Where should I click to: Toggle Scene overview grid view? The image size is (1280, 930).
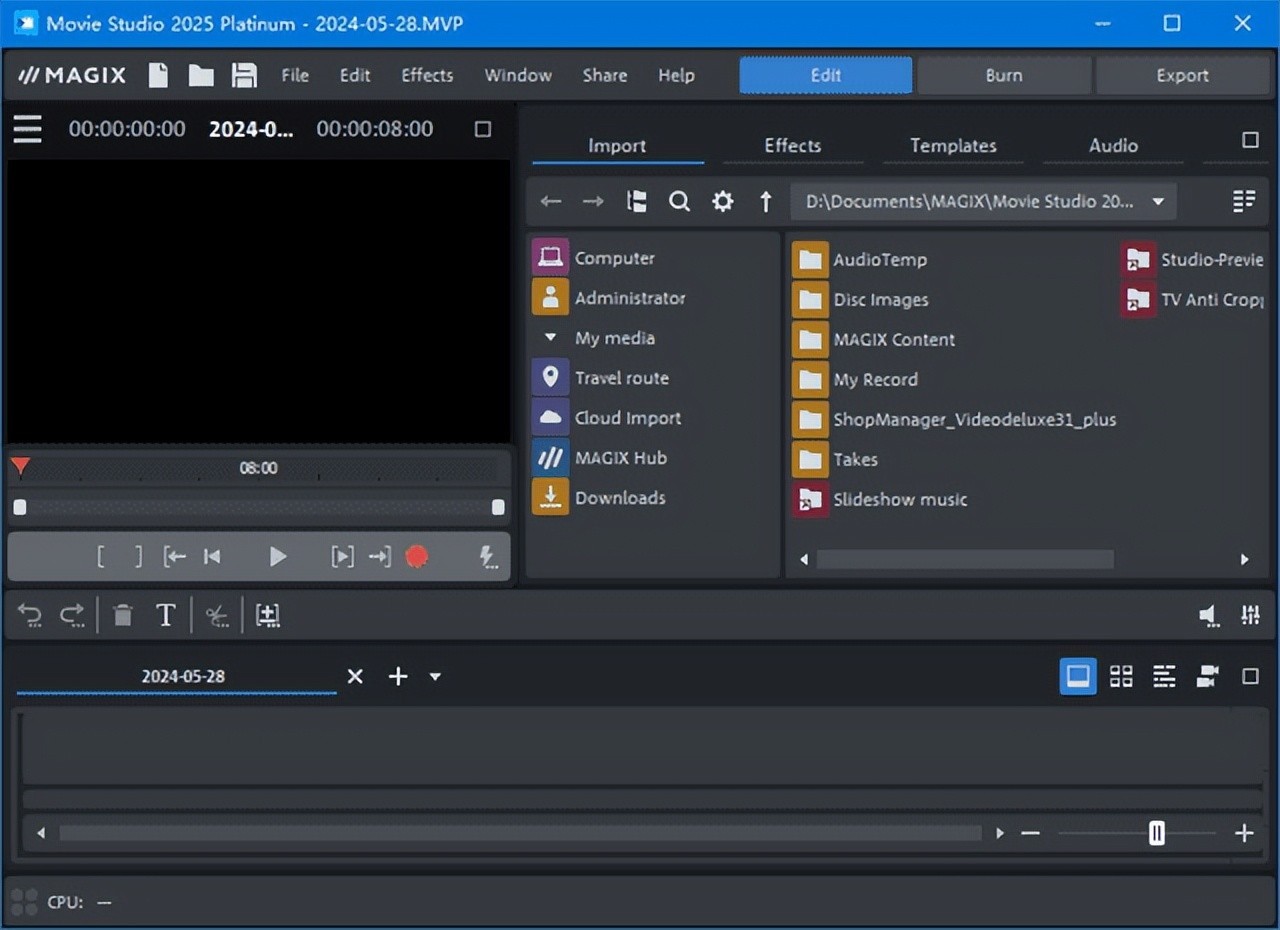coord(1121,677)
